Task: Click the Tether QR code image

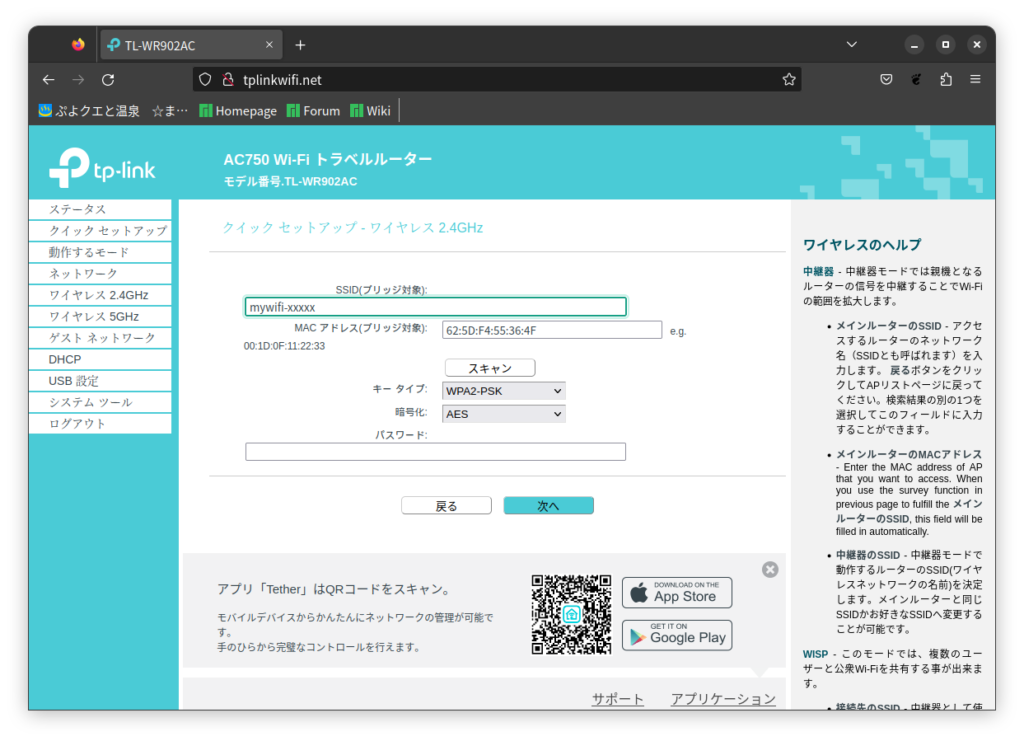Action: [571, 614]
